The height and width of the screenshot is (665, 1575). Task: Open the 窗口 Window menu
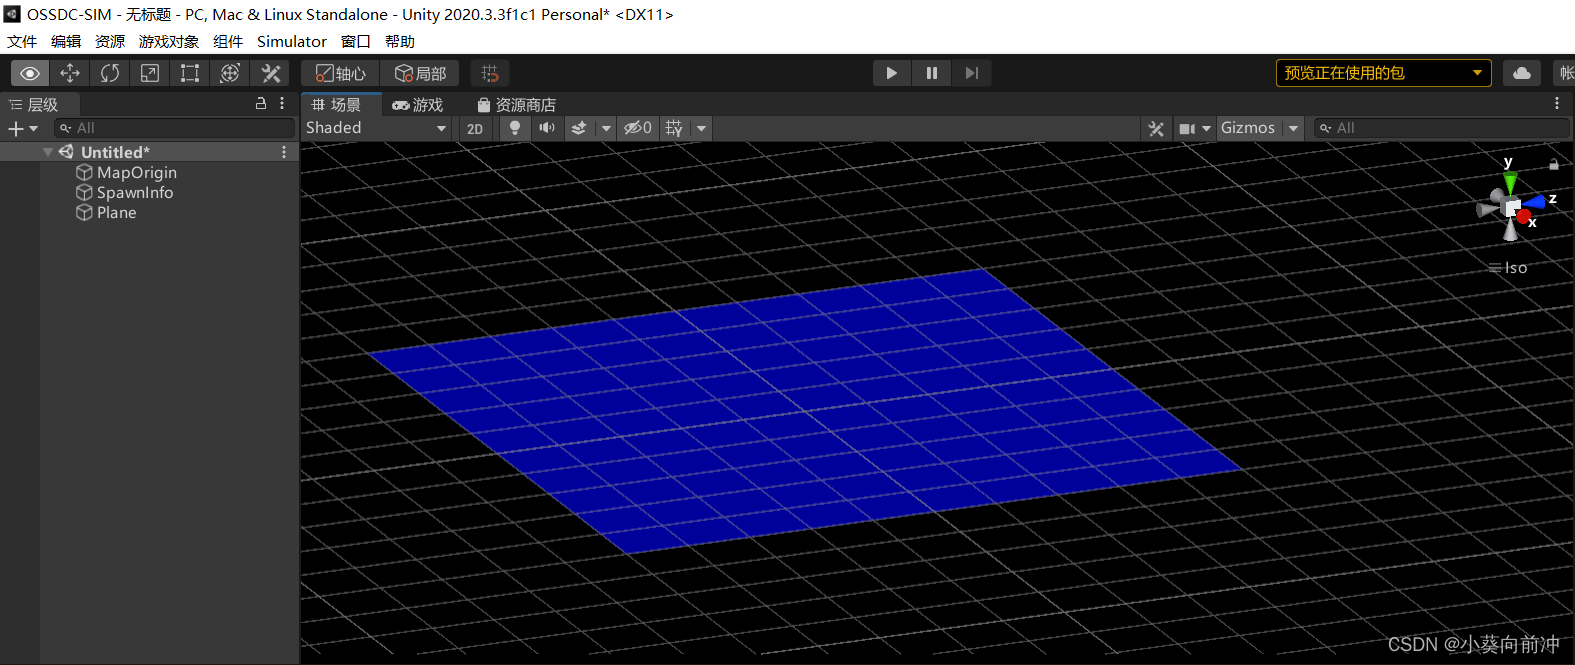pyautogui.click(x=356, y=41)
